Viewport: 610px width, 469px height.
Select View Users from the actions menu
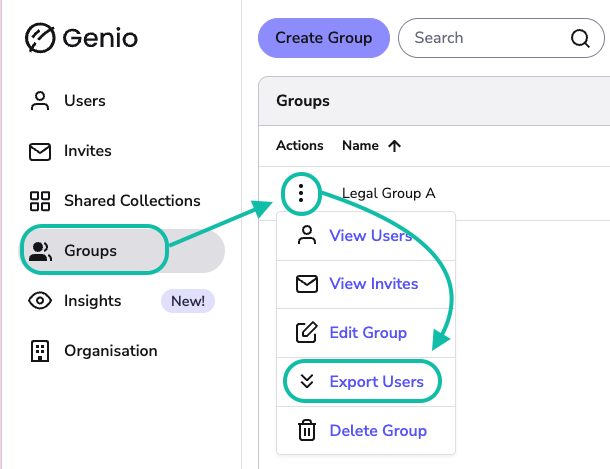366,236
